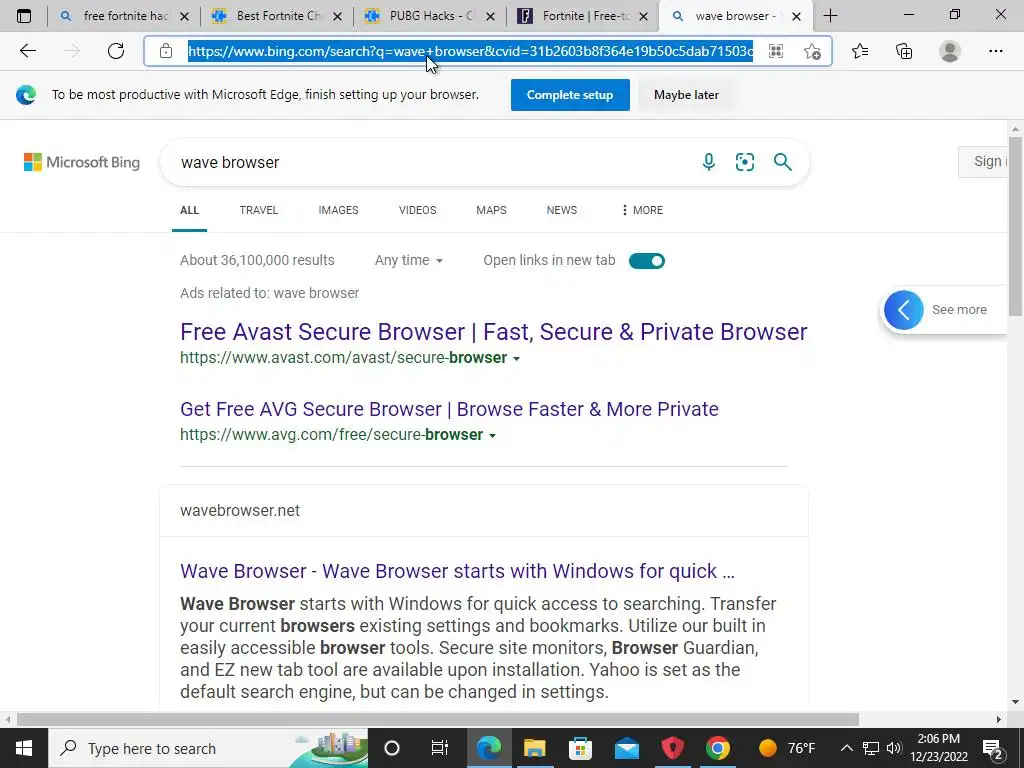Viewport: 1024px width, 768px height.
Task: Open Free Avast Secure Browser link
Action: click(x=494, y=332)
